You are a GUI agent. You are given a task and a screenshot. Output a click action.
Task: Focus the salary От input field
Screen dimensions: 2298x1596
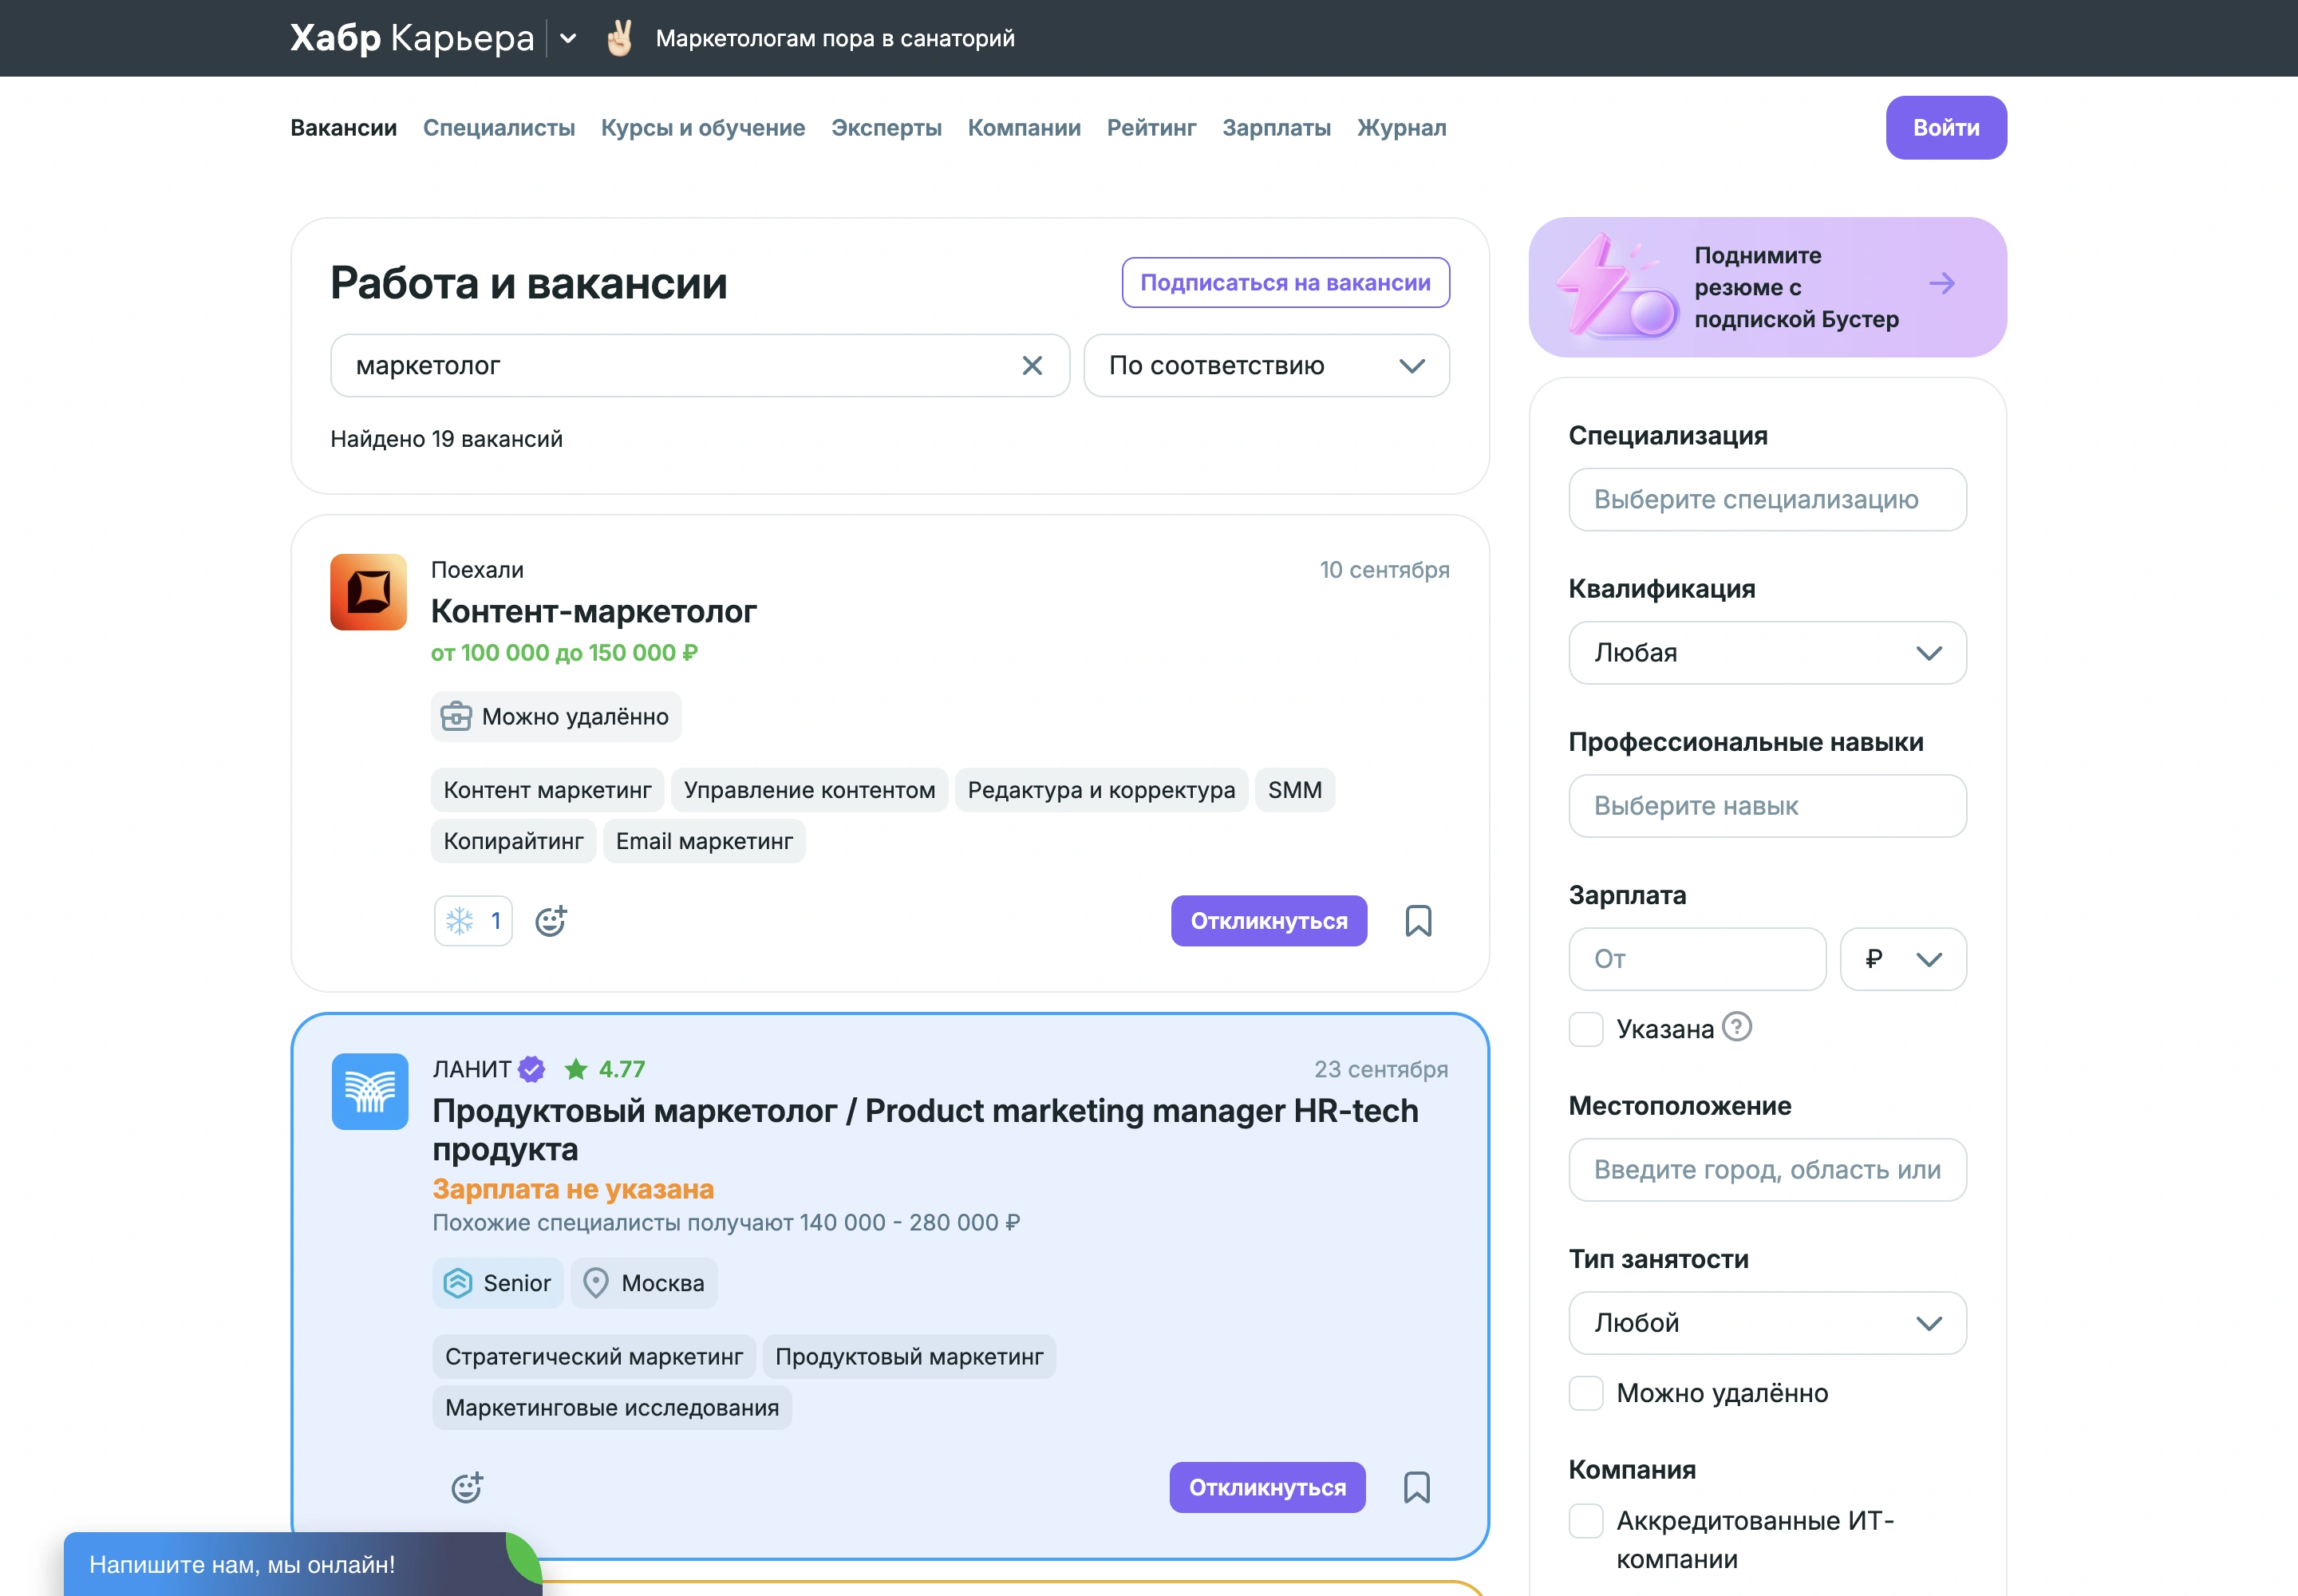click(x=1697, y=959)
